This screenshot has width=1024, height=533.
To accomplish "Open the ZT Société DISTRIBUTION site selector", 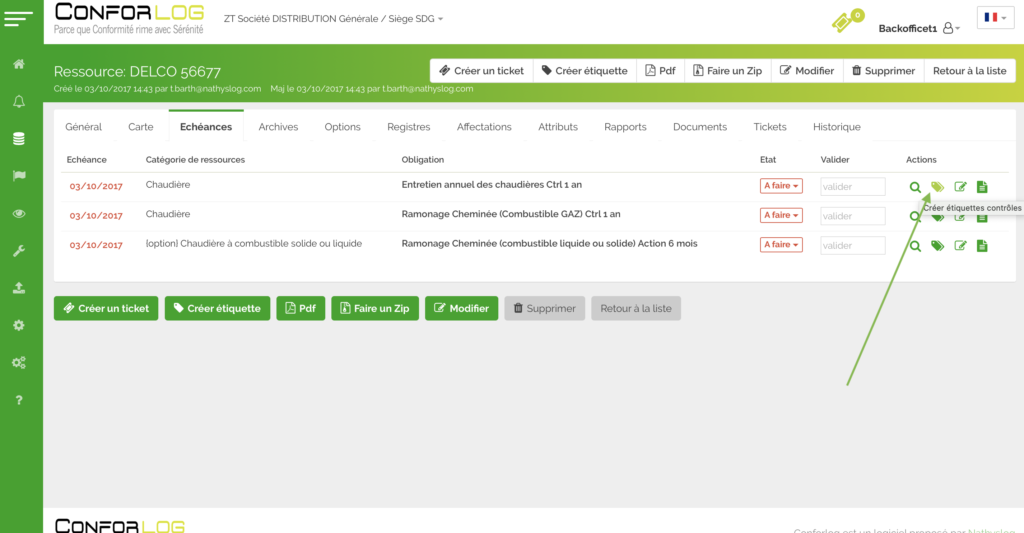I will 333,19.
